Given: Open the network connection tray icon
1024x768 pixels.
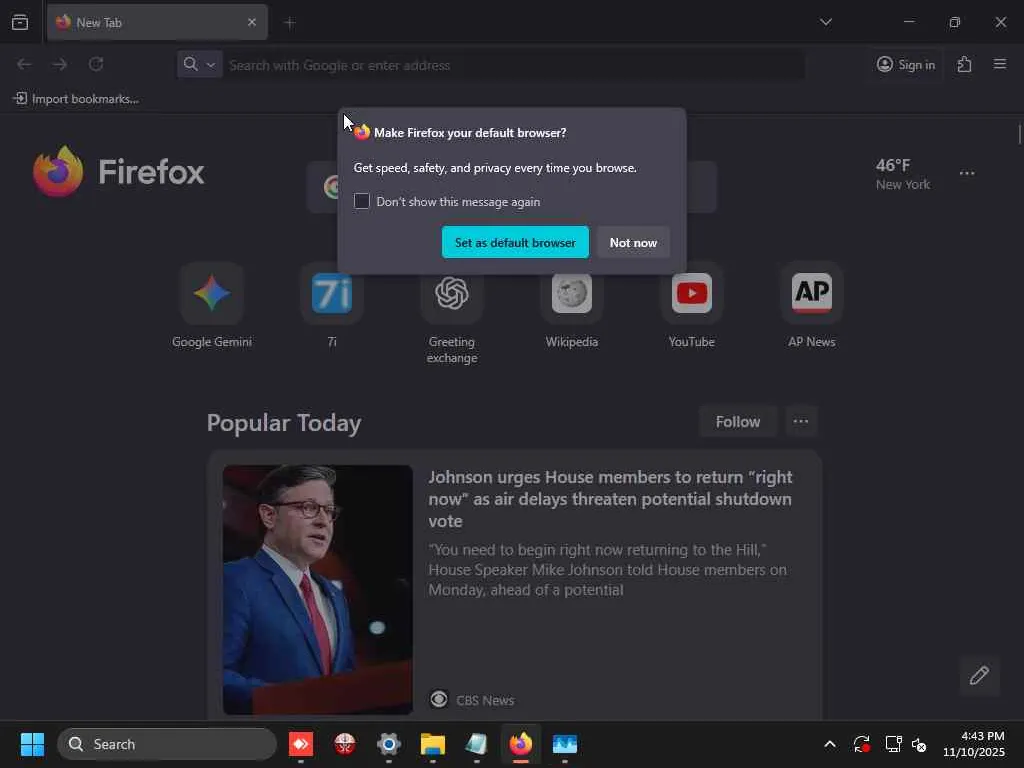Looking at the screenshot, I should (893, 744).
